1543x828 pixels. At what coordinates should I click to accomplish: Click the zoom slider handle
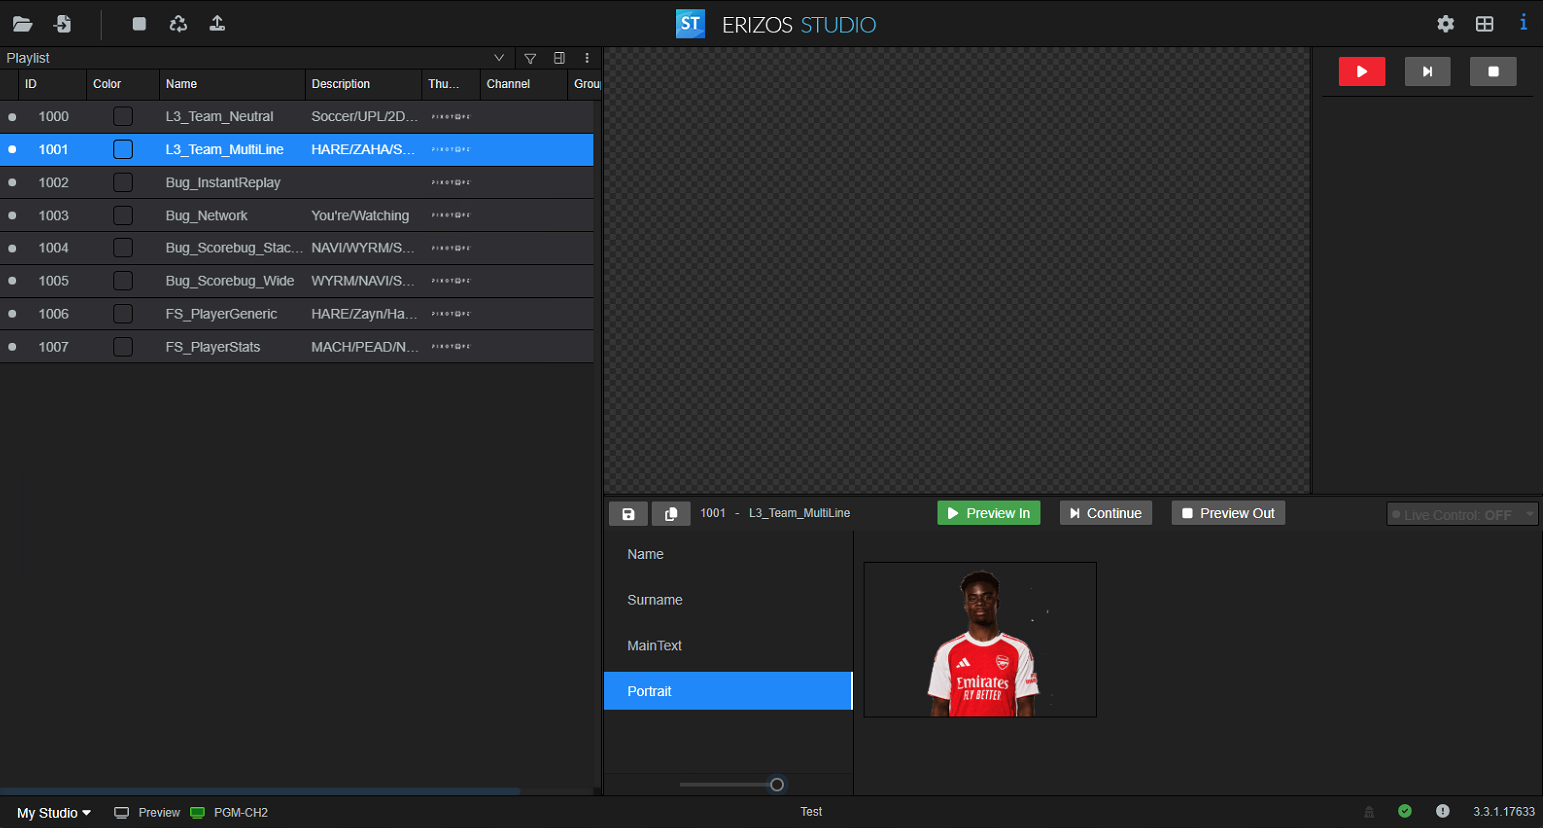[777, 785]
